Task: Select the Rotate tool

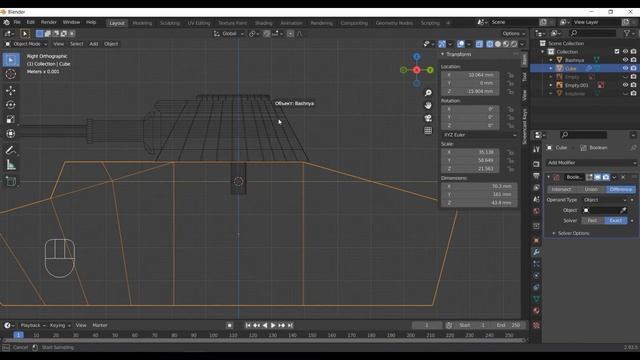Action: (x=11, y=105)
